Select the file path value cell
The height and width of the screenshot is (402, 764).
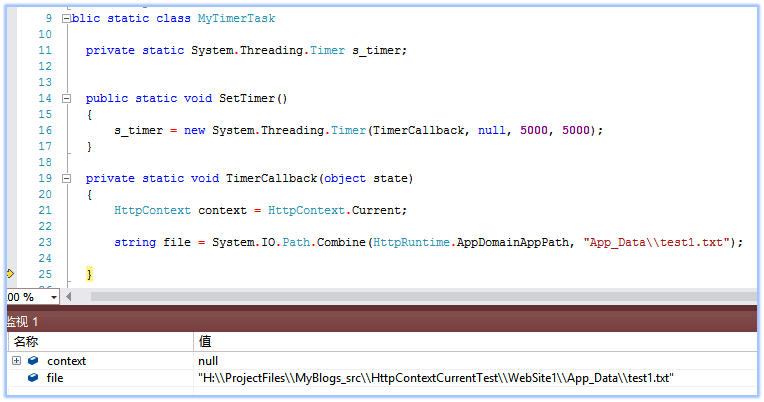pos(435,378)
